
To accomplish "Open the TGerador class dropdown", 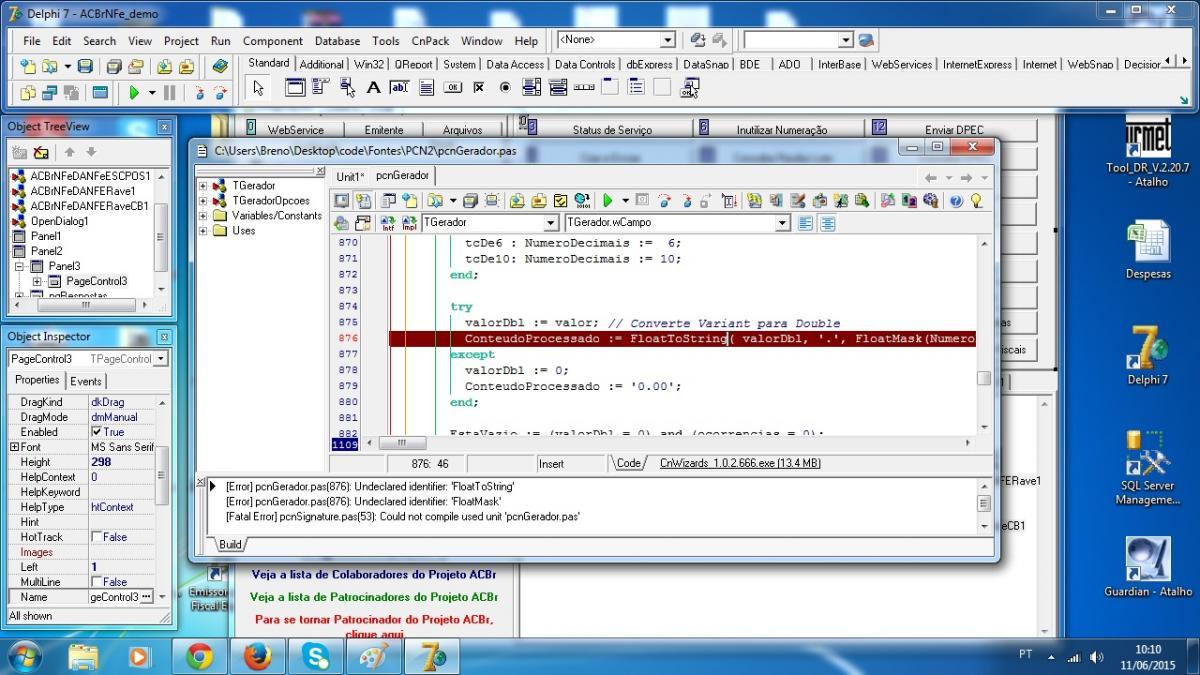I will pyautogui.click(x=551, y=223).
